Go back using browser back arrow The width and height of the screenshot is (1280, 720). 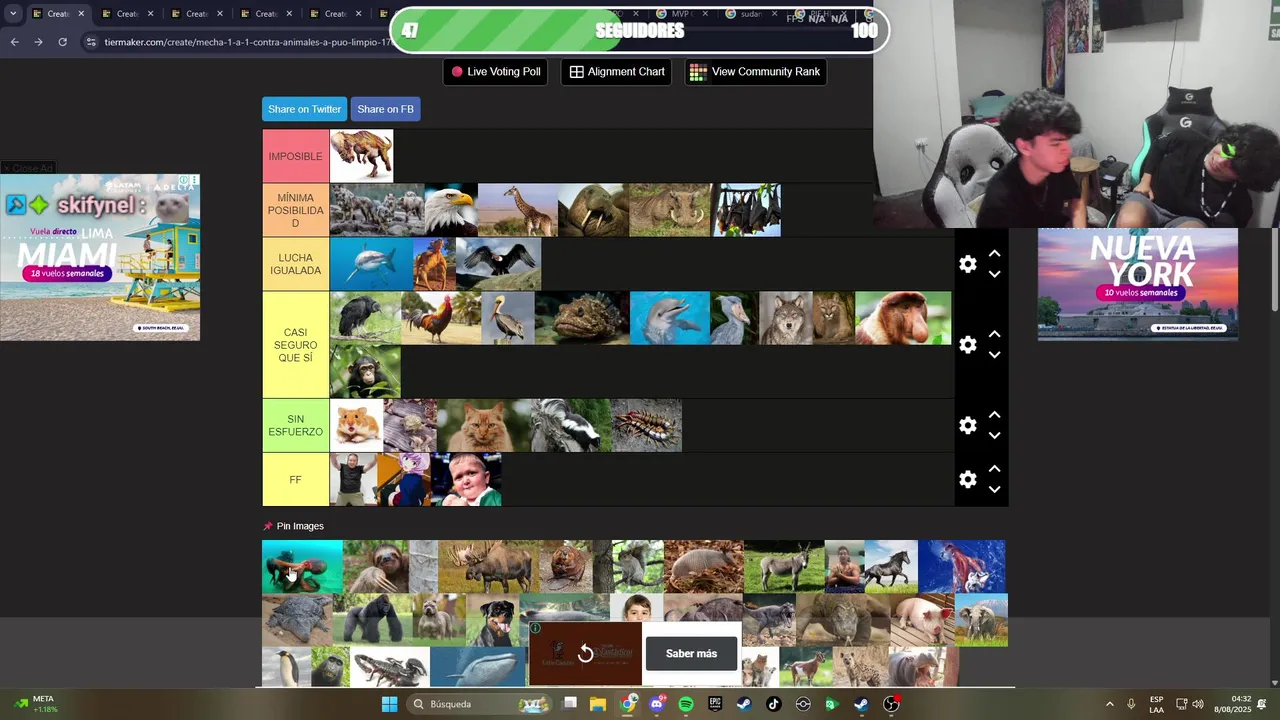pos(14,42)
